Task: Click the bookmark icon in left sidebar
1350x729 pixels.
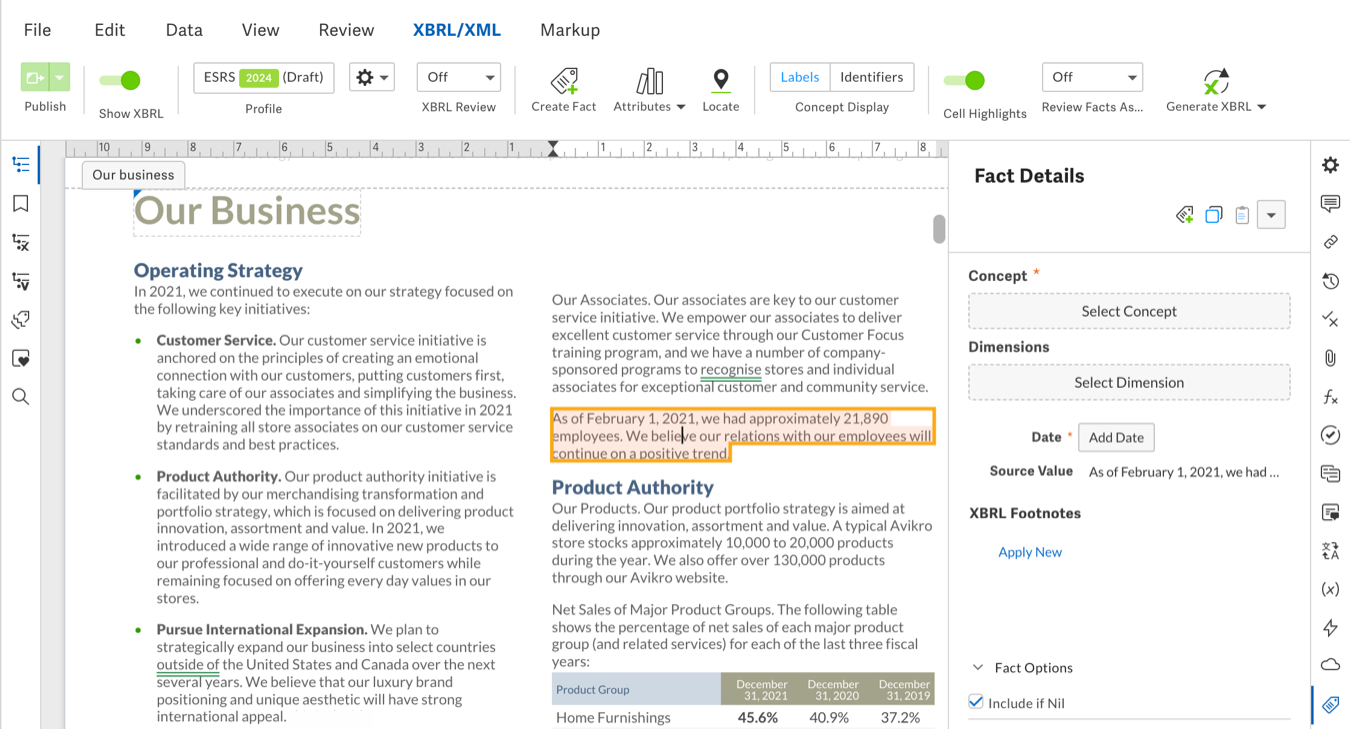Action: tap(20, 204)
